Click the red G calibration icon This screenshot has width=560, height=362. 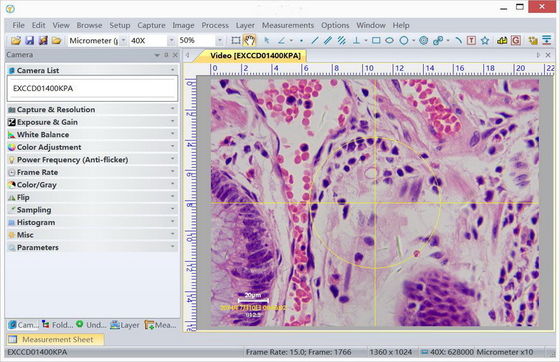(515, 40)
